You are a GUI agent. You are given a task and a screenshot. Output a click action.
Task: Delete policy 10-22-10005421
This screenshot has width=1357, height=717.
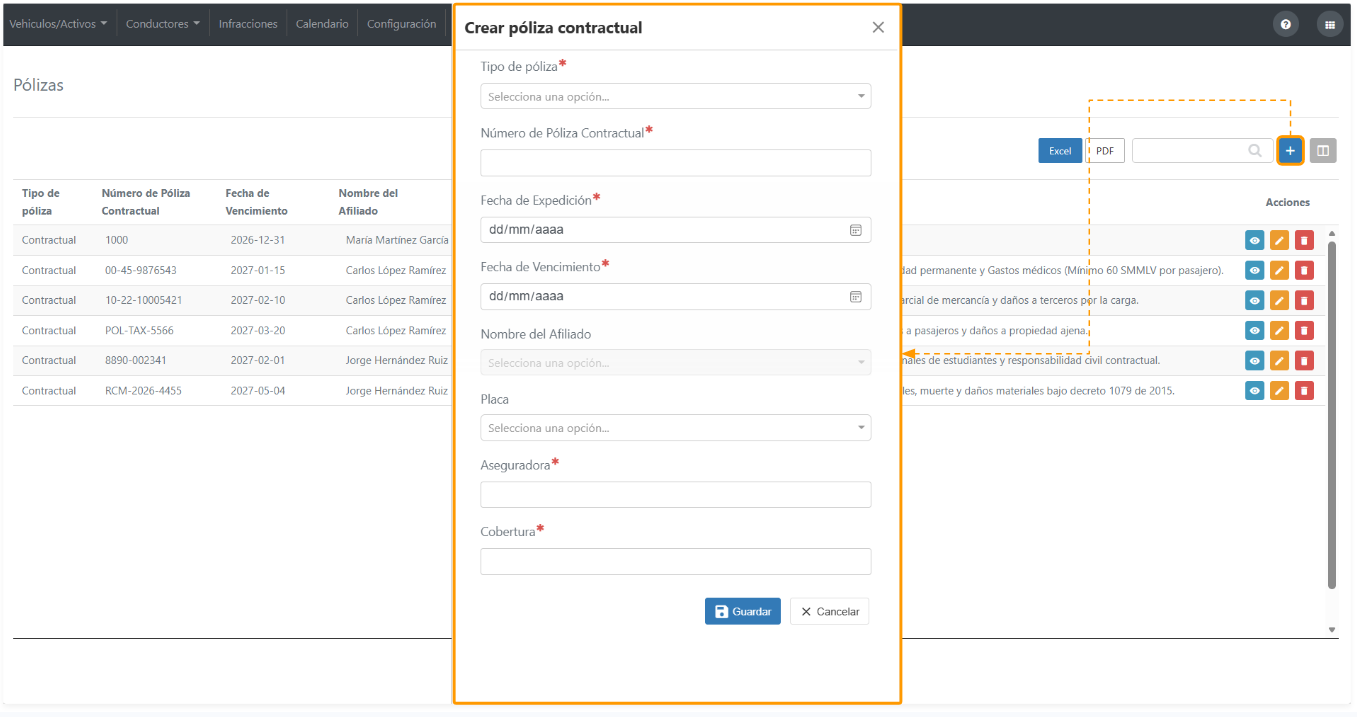point(1304,300)
